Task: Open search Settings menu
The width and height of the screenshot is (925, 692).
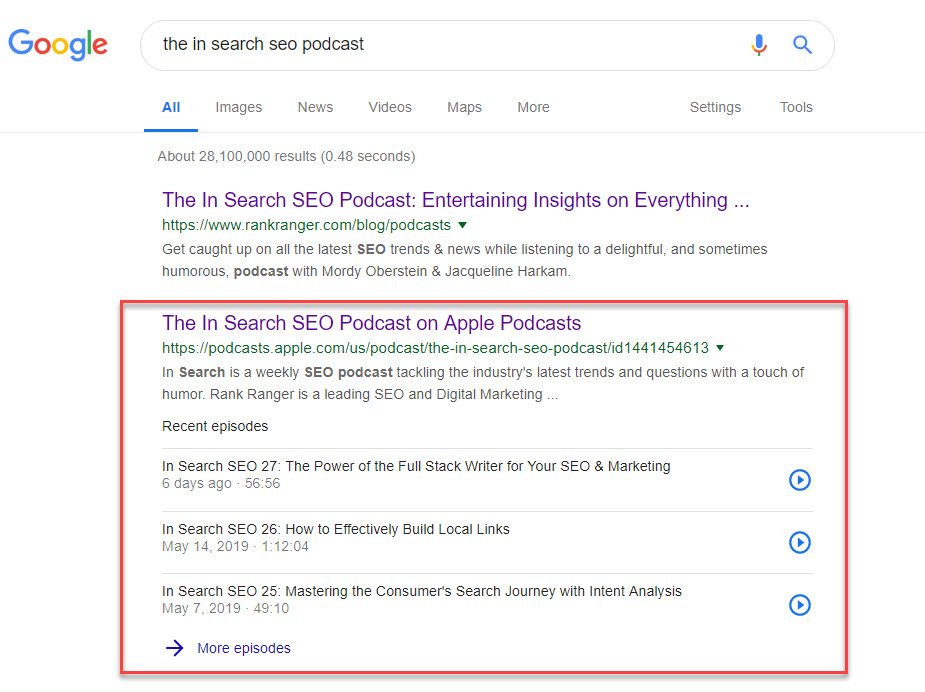Action: (x=715, y=107)
